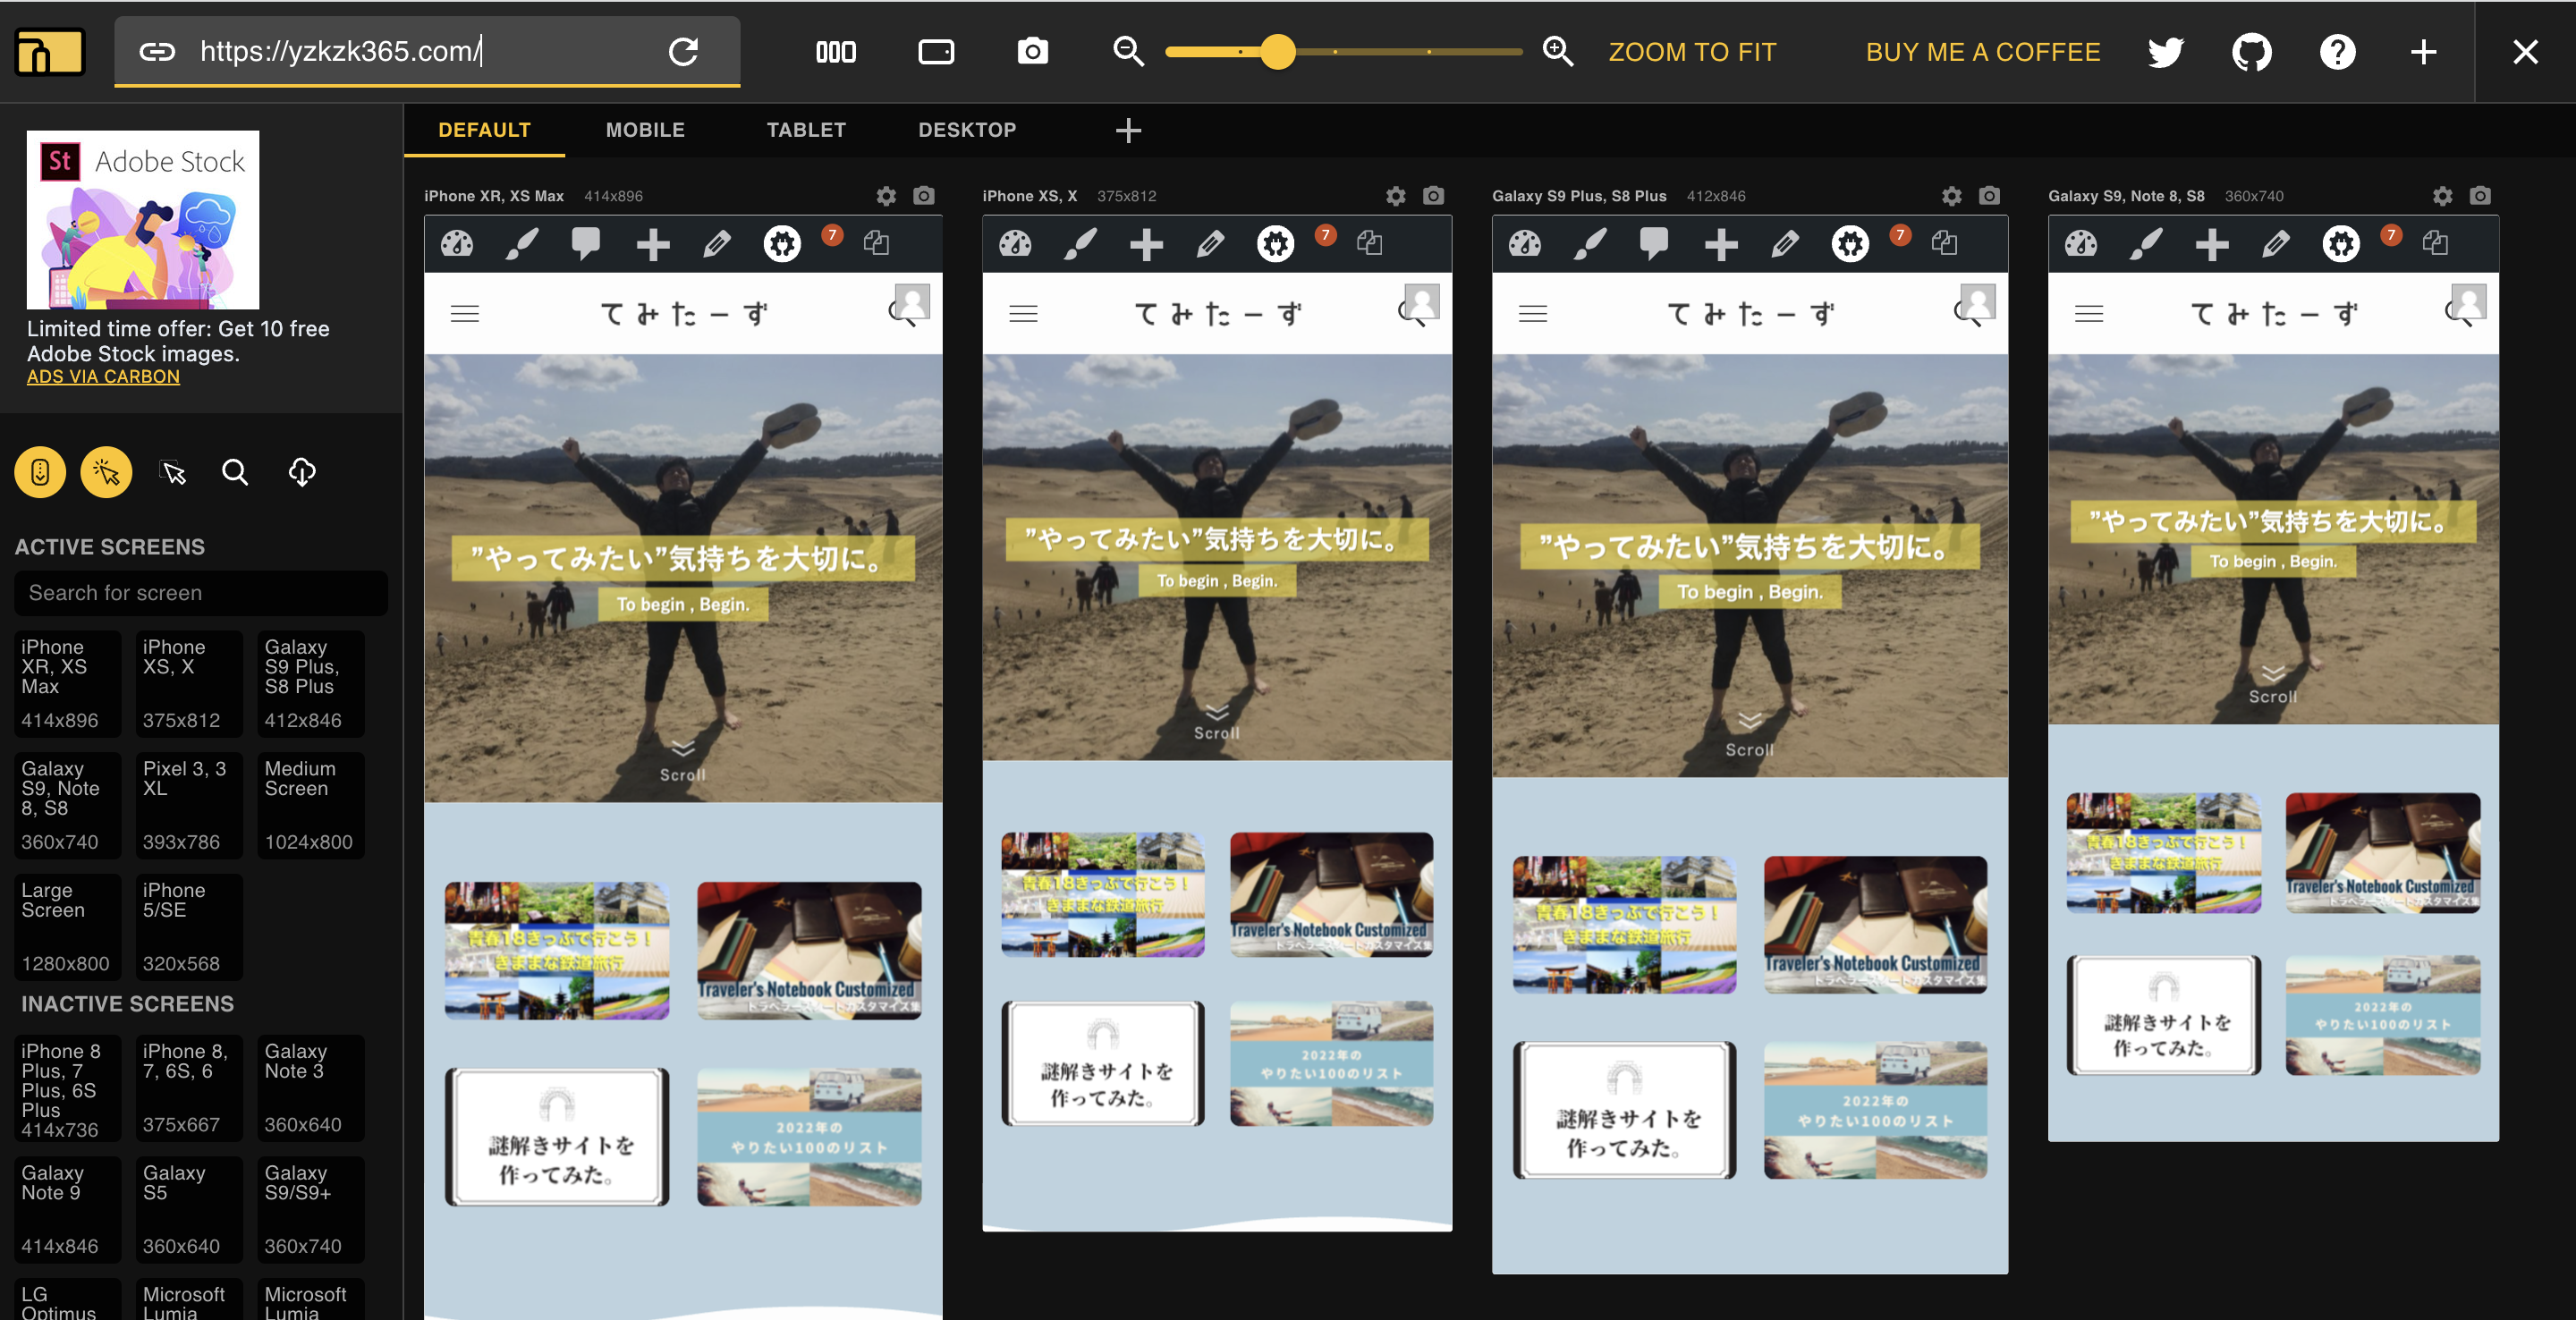2576x1320 pixels.
Task: Toggle the inspect element cursor icon
Action: coord(173,472)
